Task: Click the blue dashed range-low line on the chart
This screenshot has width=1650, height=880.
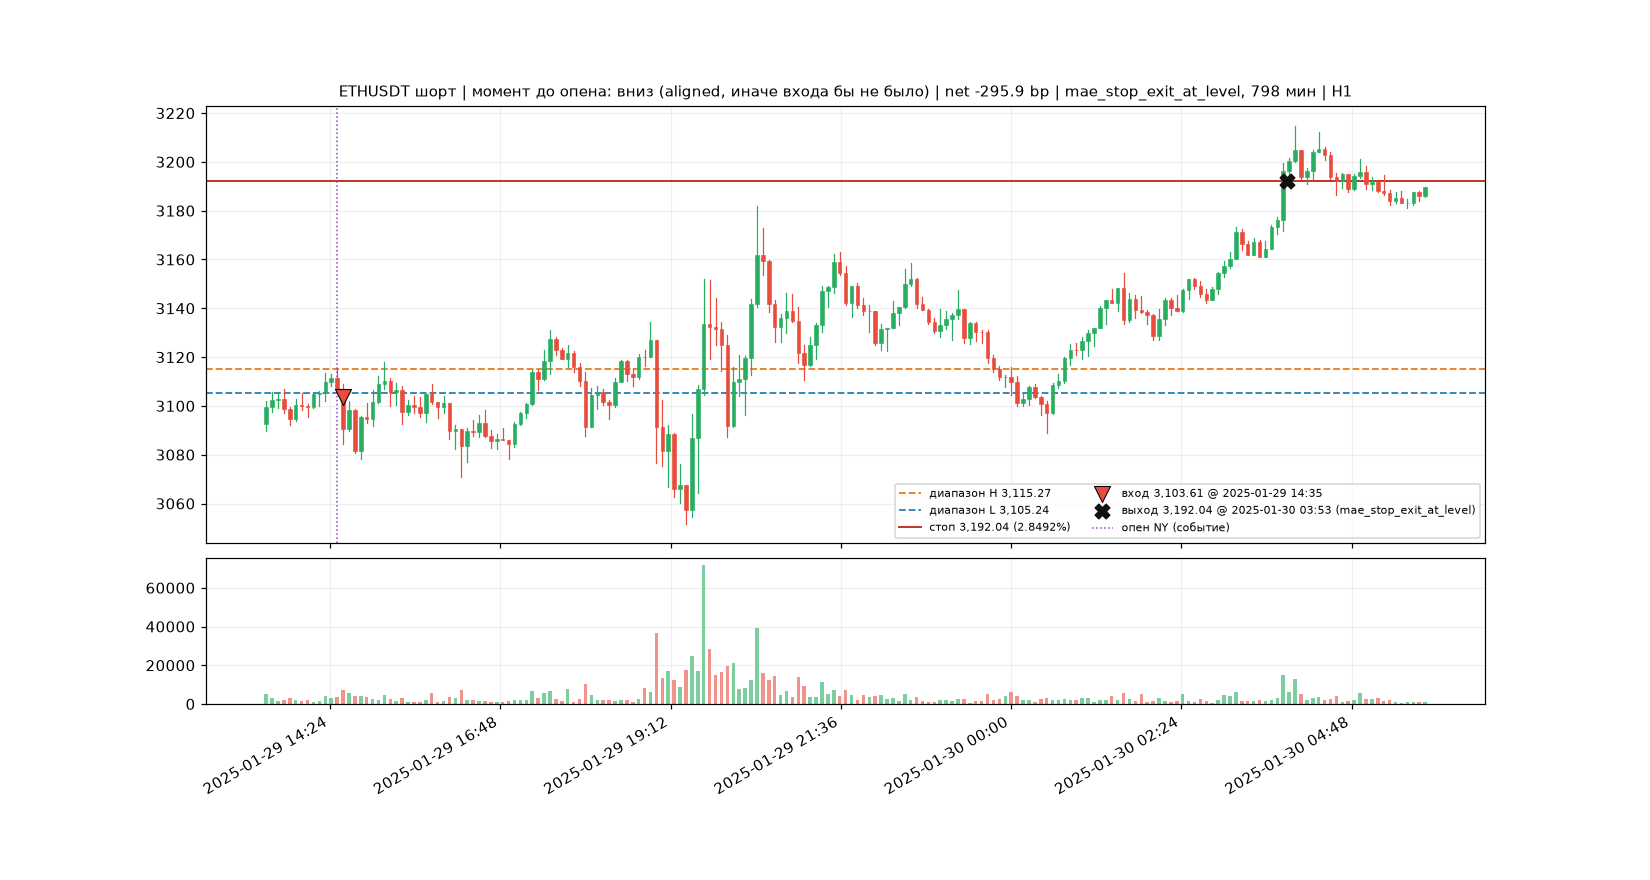Action: point(845,393)
